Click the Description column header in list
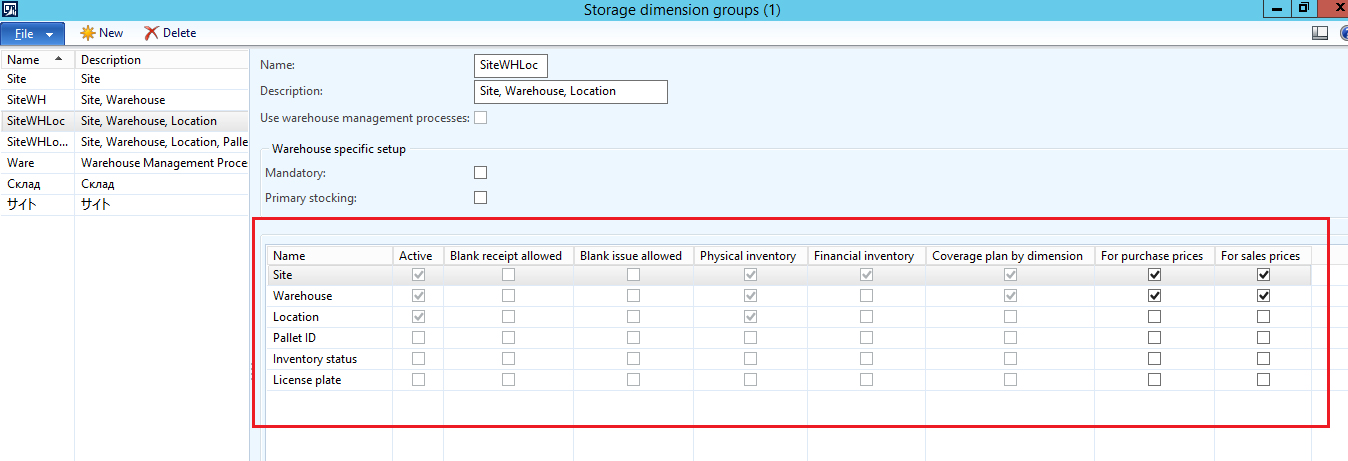 tap(111, 60)
